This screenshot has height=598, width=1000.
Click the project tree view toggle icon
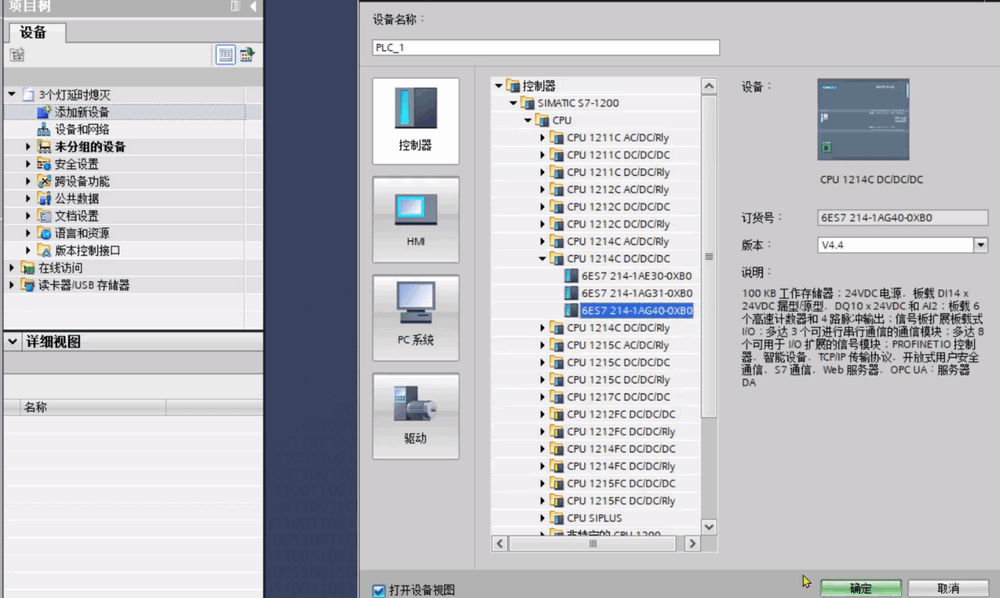coord(227,55)
